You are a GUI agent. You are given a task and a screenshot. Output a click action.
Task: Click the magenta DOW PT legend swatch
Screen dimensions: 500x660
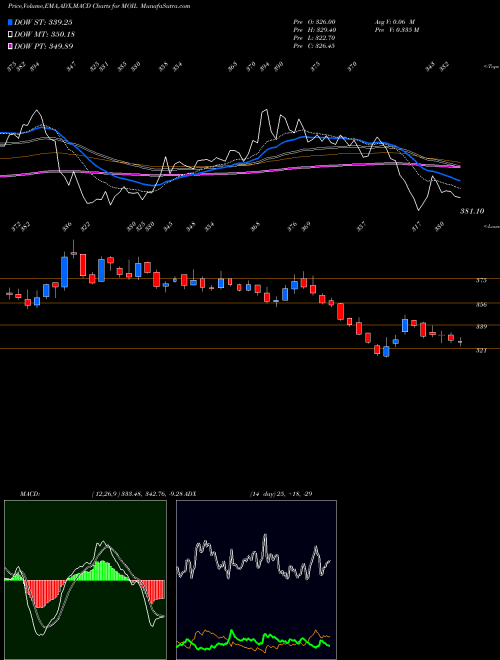point(10,46)
